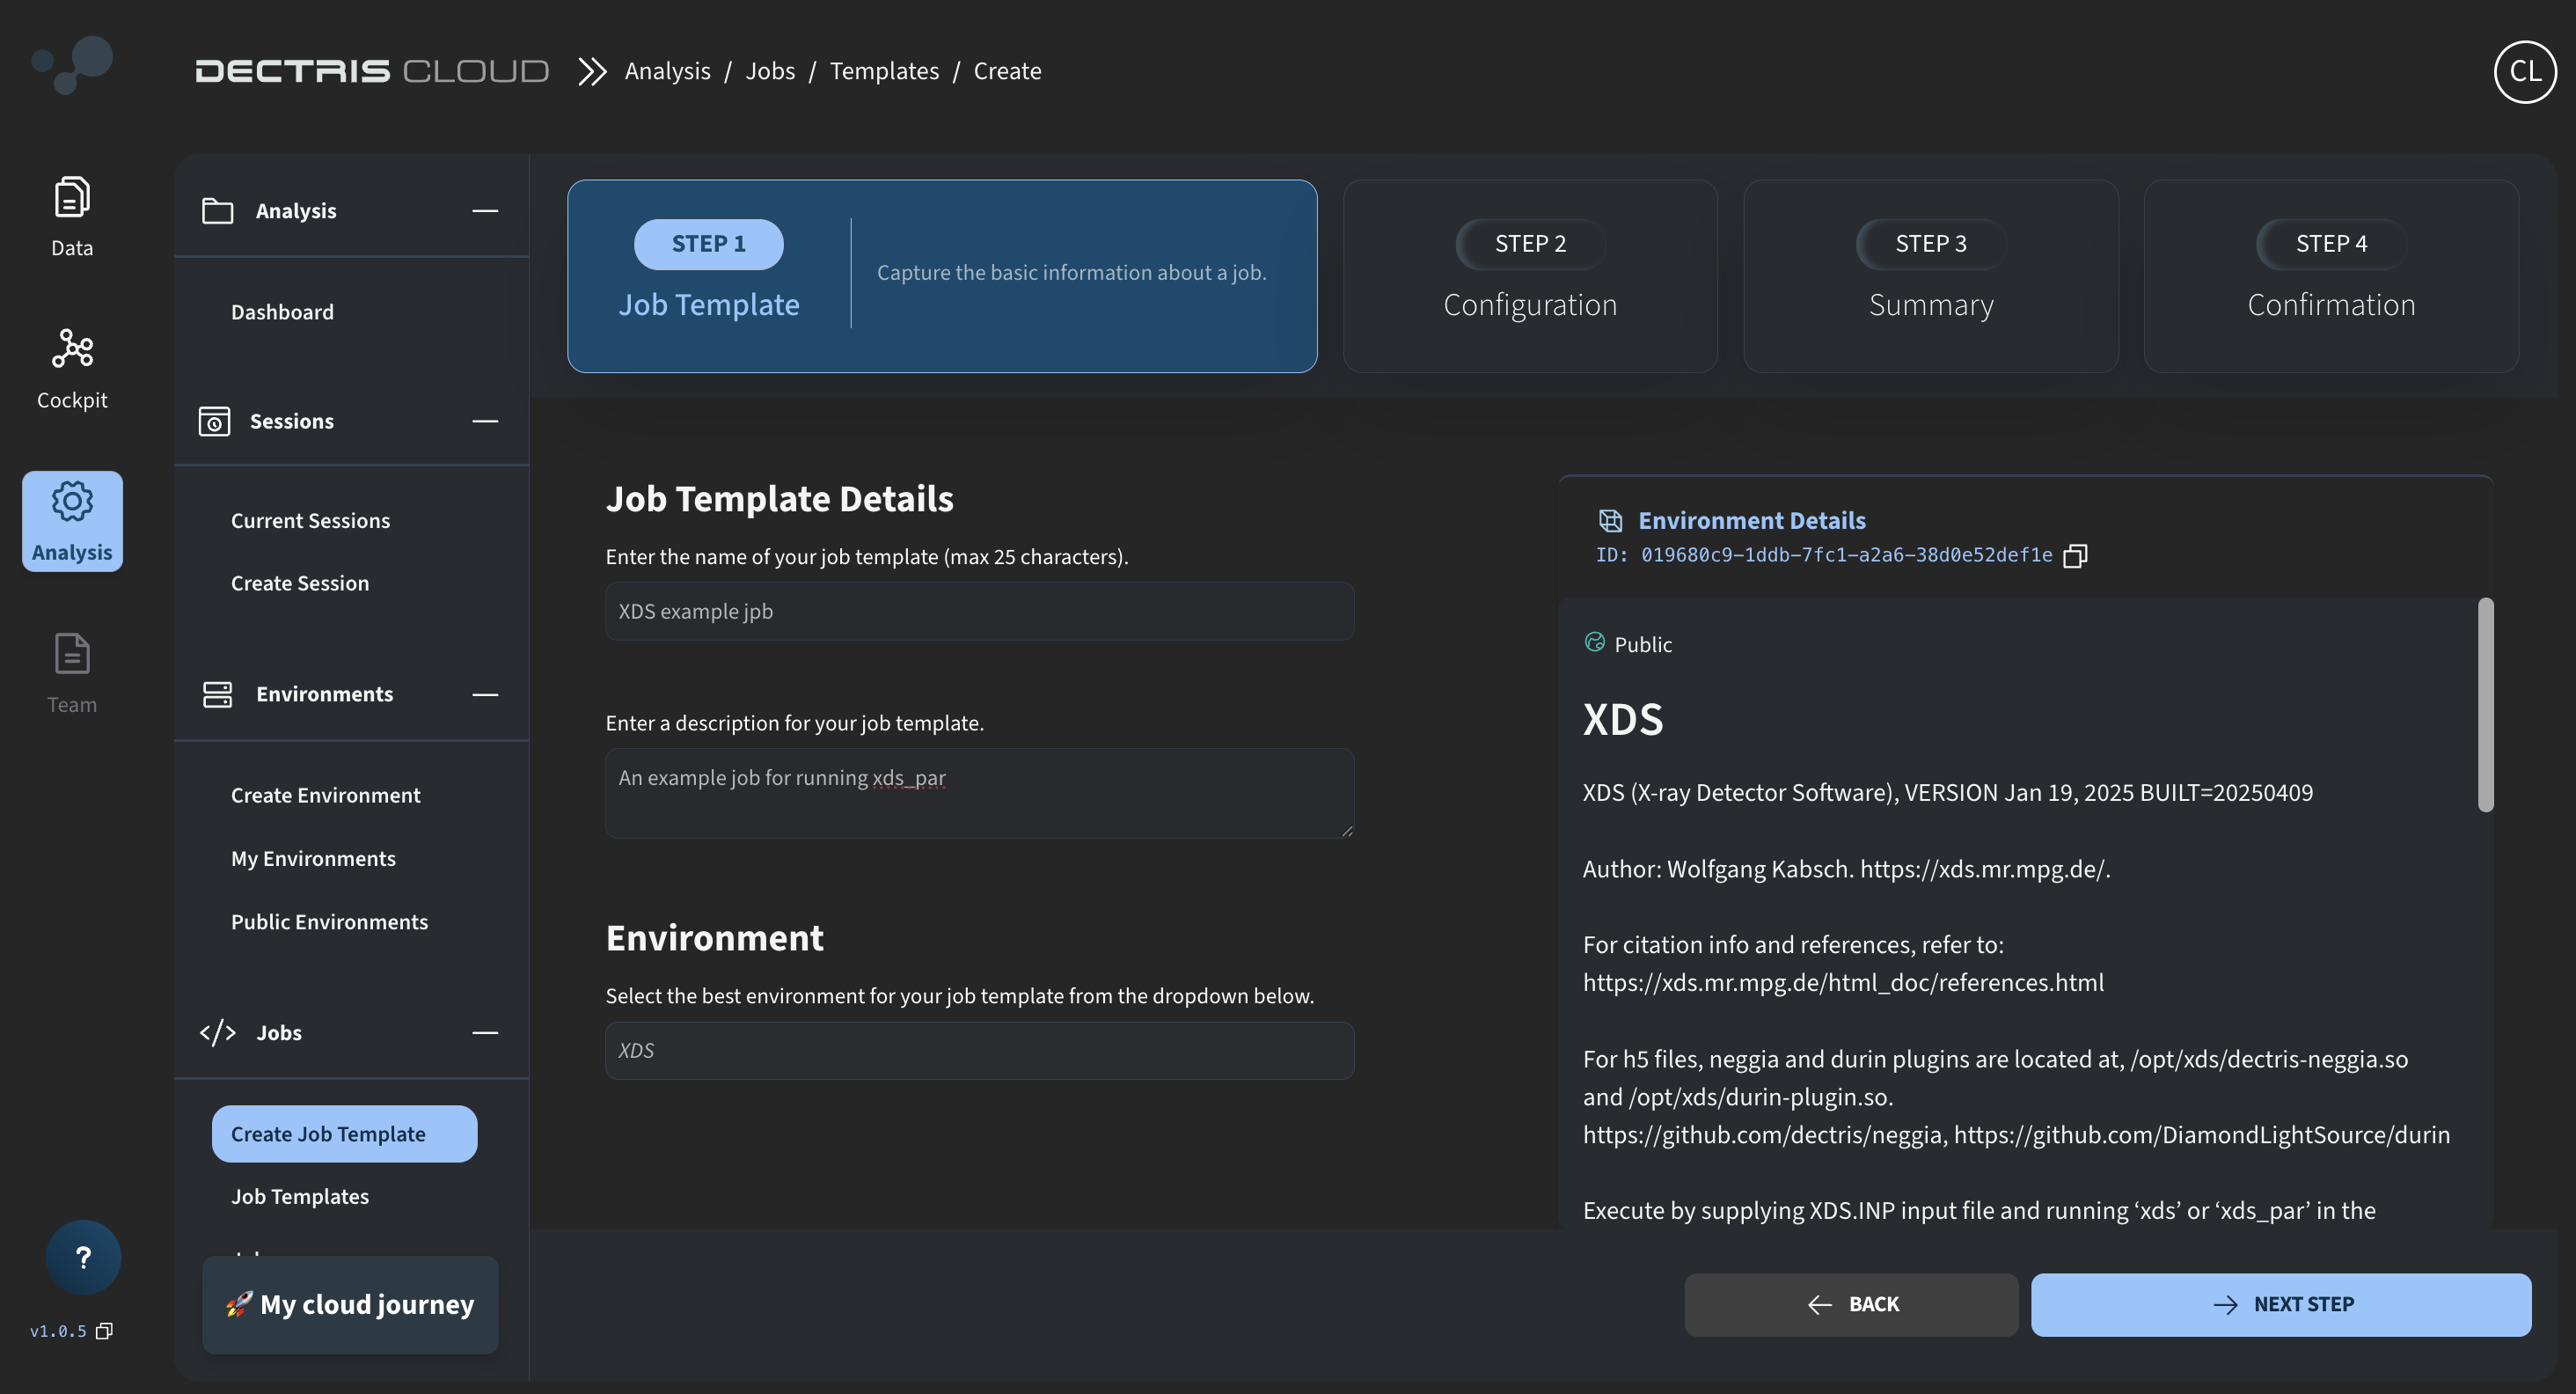Click the Analysis breadcrumb link

(x=667, y=71)
